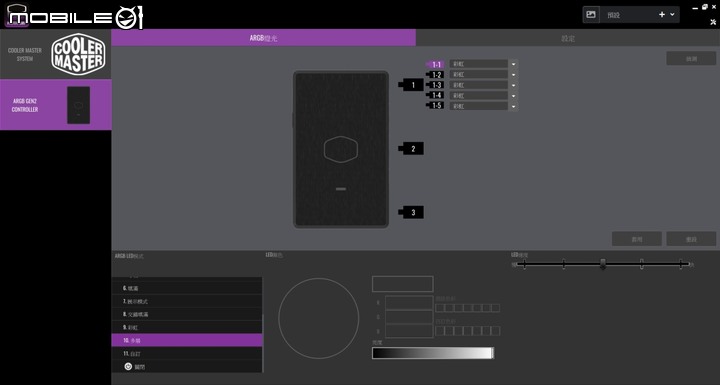Click the 套用 apply button

[637, 239]
